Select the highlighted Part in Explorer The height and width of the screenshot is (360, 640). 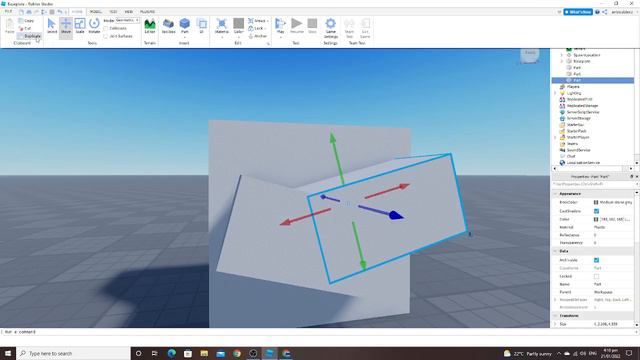coord(593,80)
